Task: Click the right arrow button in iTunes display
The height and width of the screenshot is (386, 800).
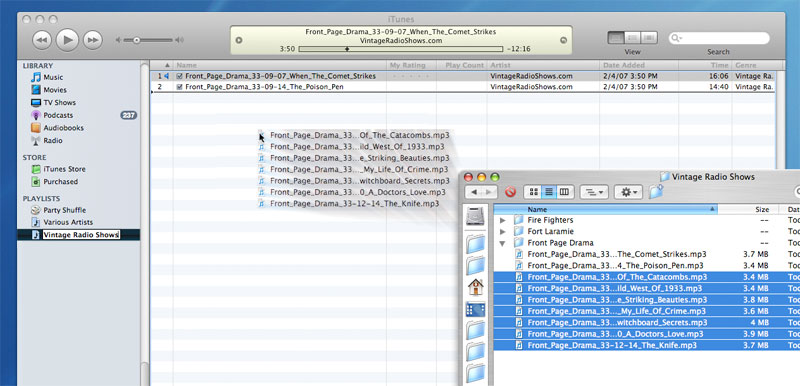Action: (563, 40)
